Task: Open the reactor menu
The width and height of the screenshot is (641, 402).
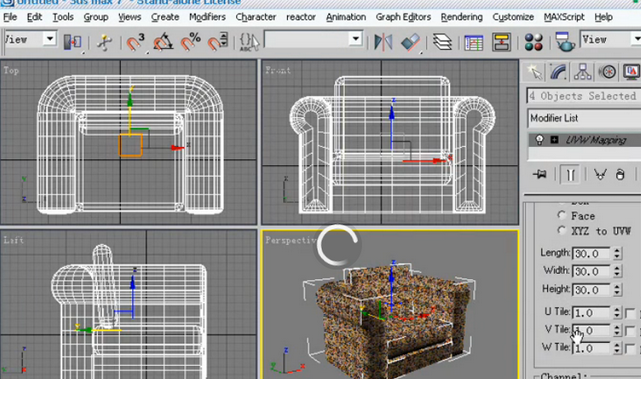Action: point(301,17)
